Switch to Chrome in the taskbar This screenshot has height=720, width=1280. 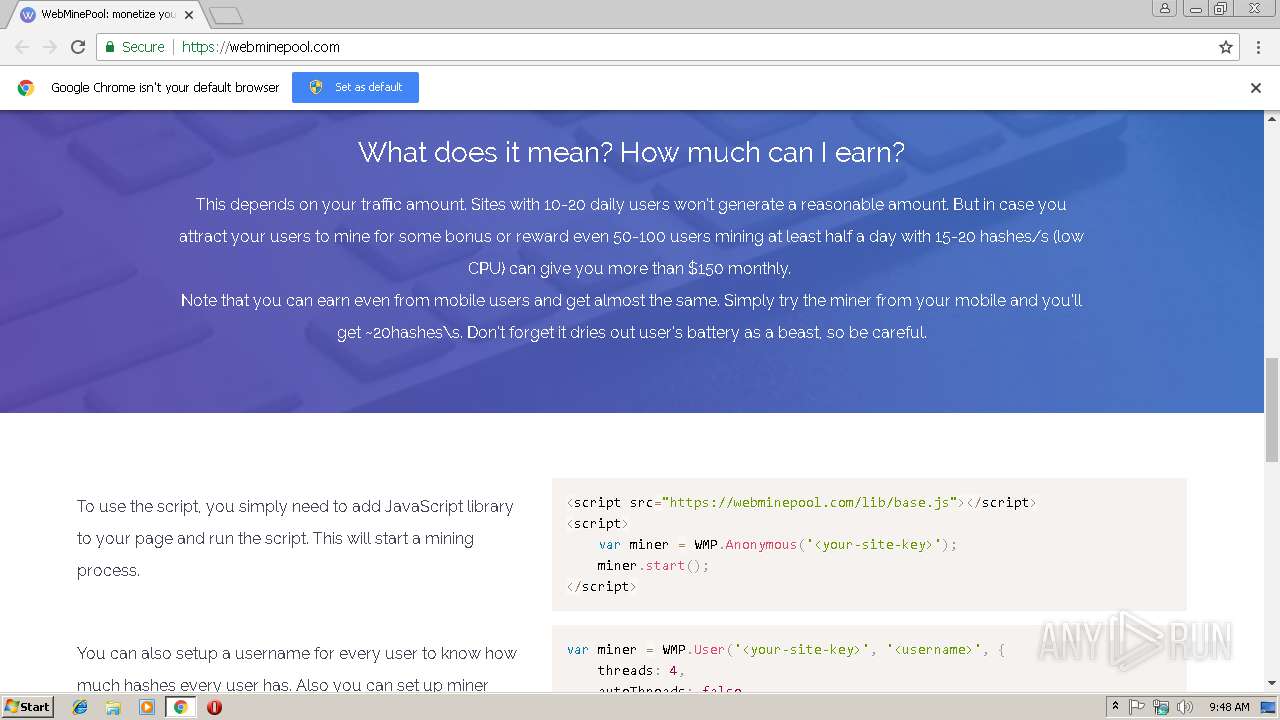(x=180, y=707)
